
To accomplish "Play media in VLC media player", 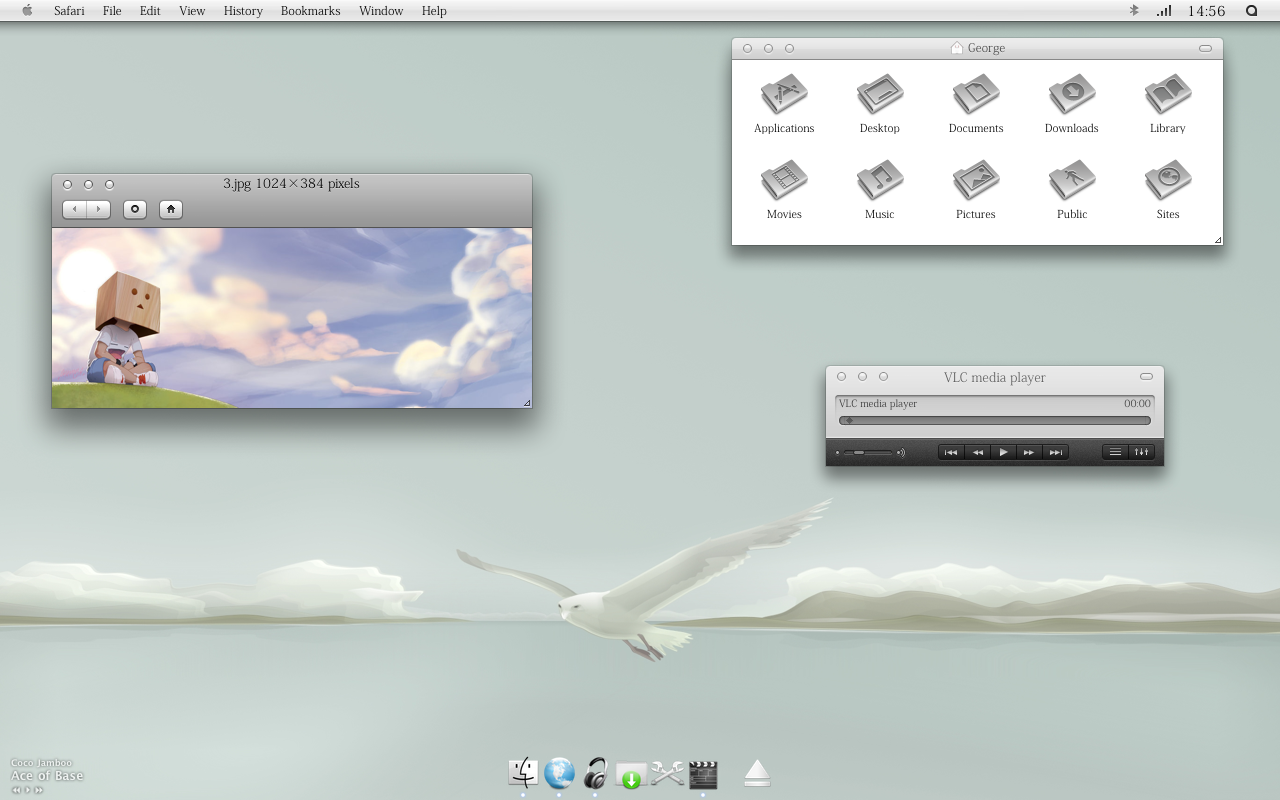I will click(x=1003, y=452).
